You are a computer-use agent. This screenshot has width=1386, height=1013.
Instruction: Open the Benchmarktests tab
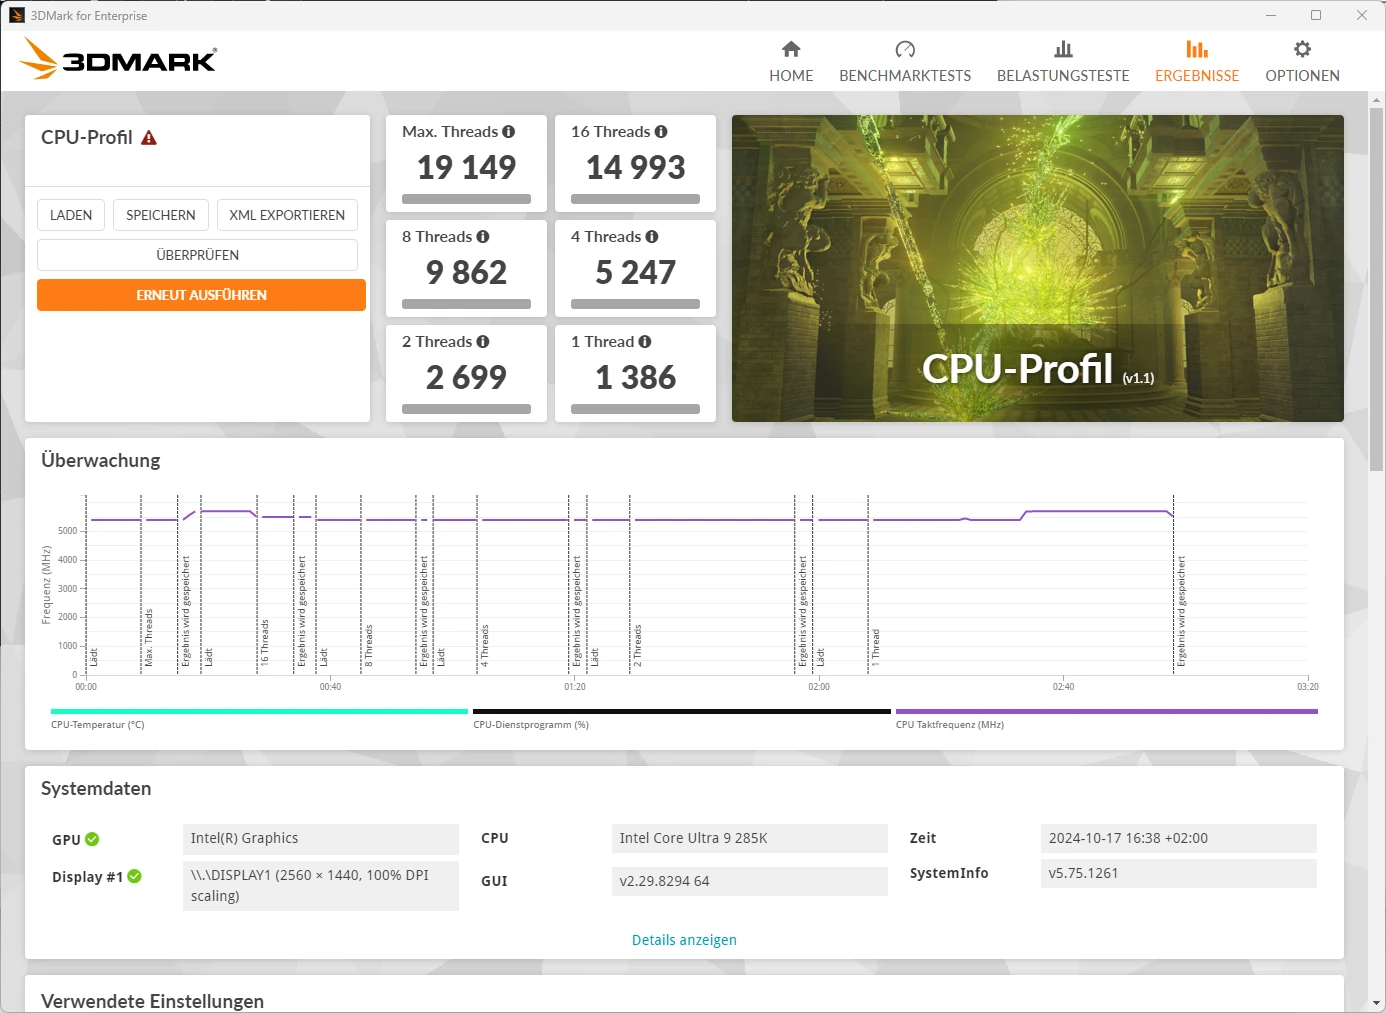click(x=905, y=62)
